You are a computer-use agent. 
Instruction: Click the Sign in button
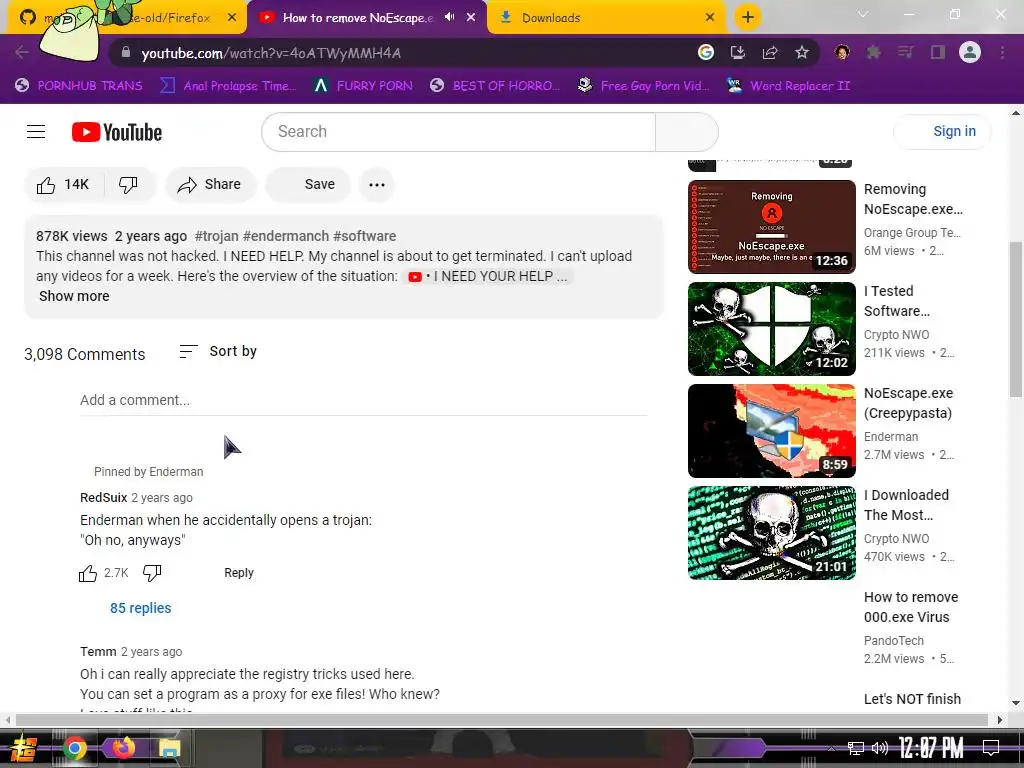point(942,131)
